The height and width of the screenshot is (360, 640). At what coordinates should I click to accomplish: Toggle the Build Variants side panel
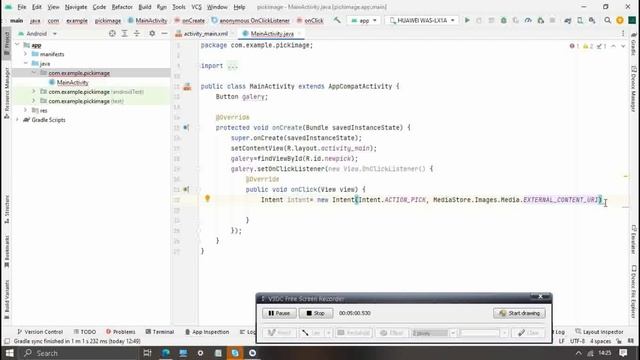coord(7,300)
